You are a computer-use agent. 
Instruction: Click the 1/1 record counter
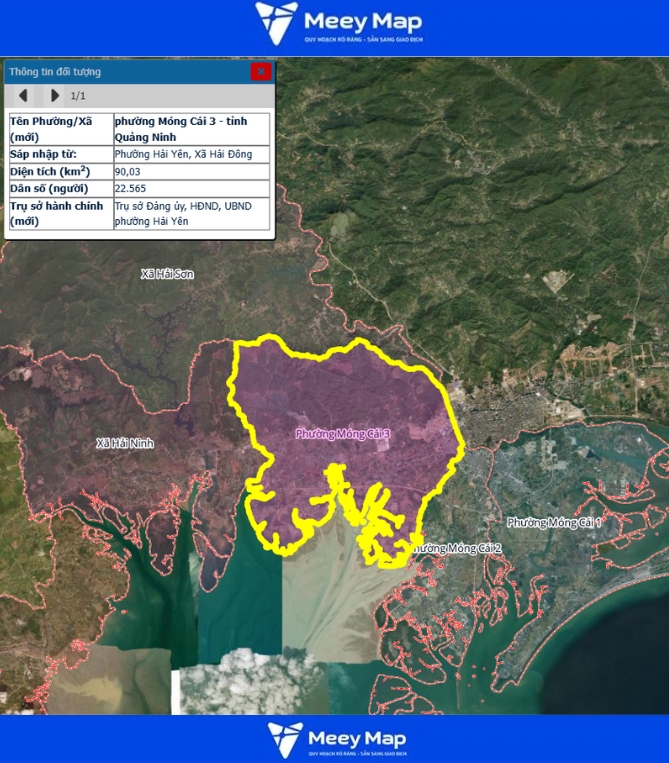pyautogui.click(x=78, y=97)
